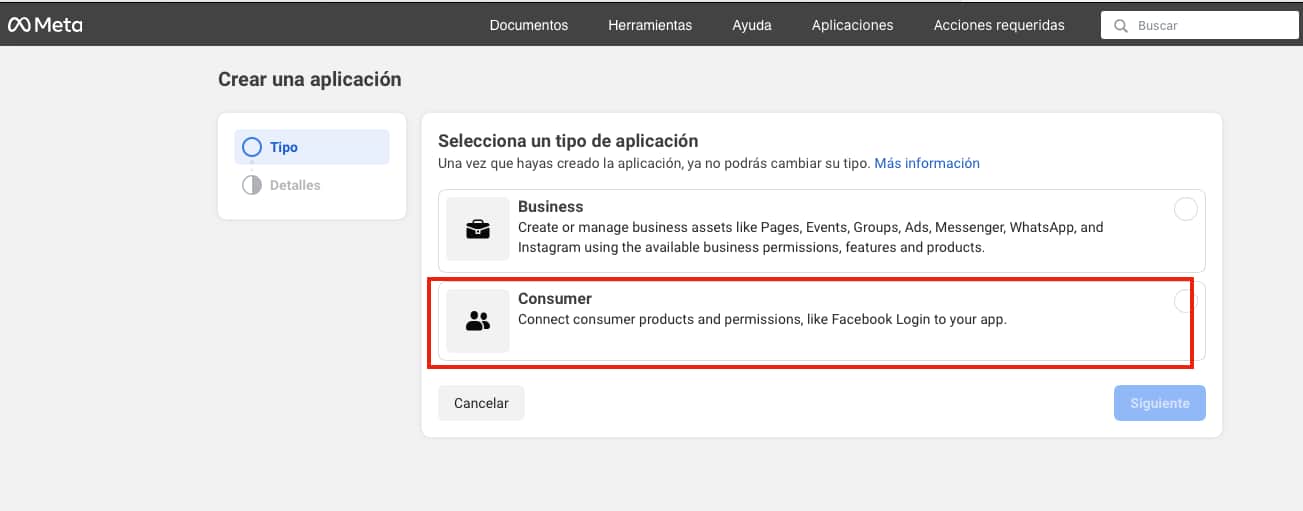This screenshot has height=511, width=1303.
Task: Click the Consumer people icon
Action: [x=478, y=321]
